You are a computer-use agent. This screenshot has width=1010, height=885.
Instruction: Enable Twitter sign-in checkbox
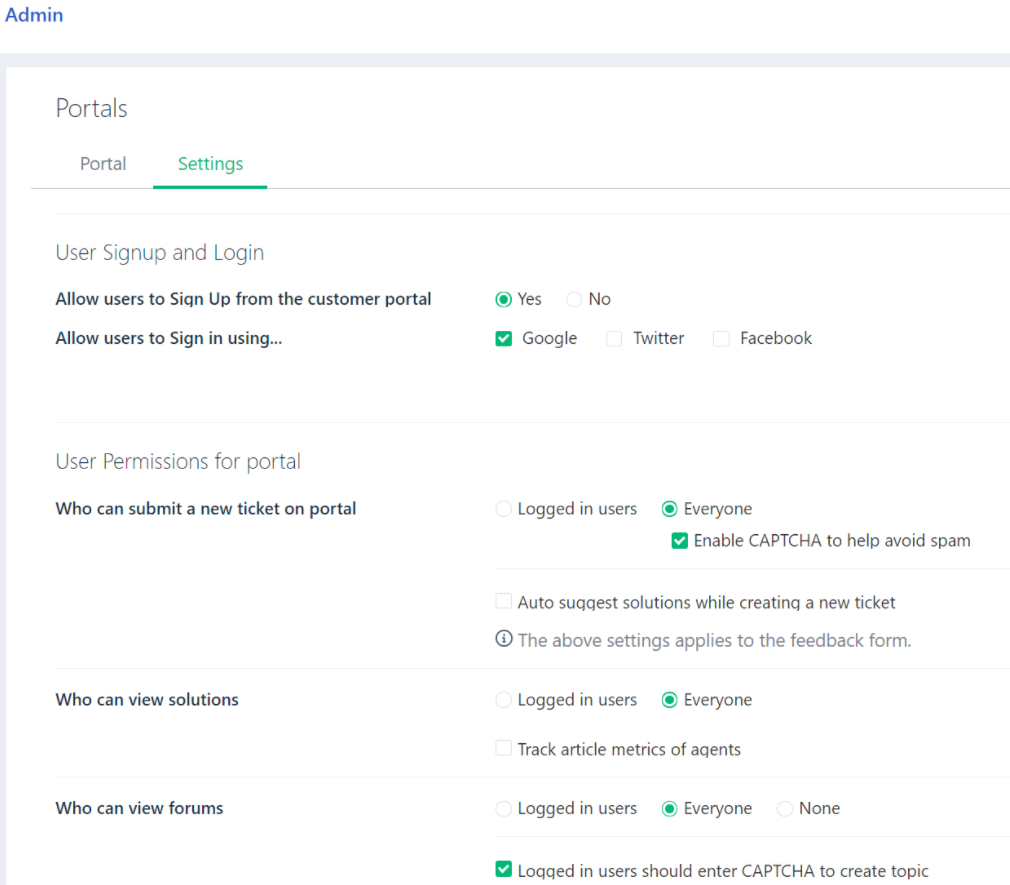click(x=615, y=339)
